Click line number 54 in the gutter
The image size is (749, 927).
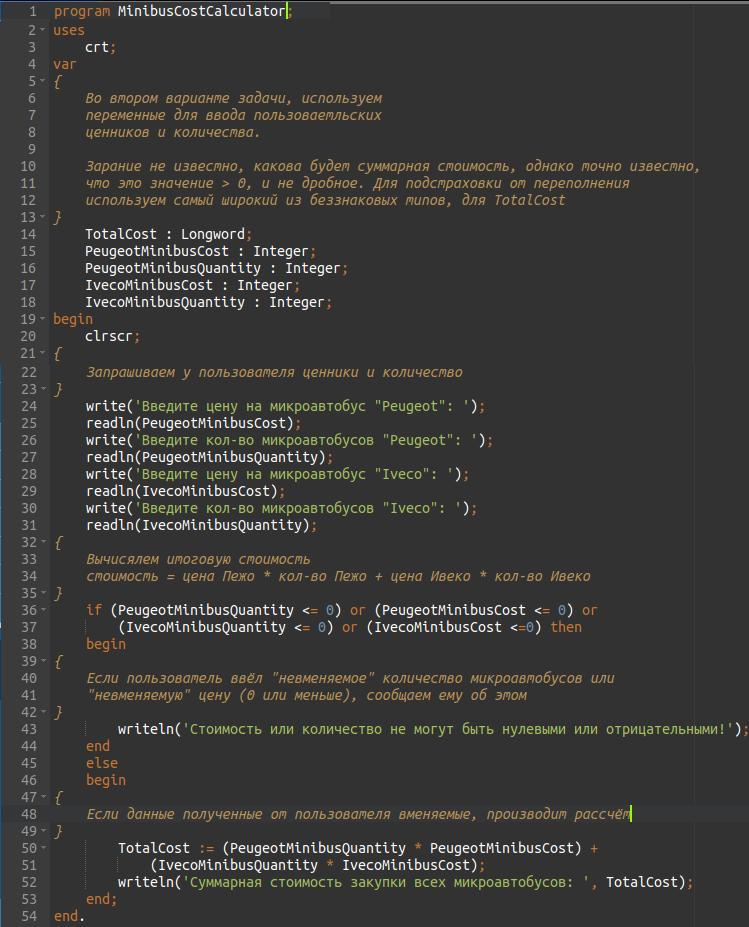click(28, 916)
